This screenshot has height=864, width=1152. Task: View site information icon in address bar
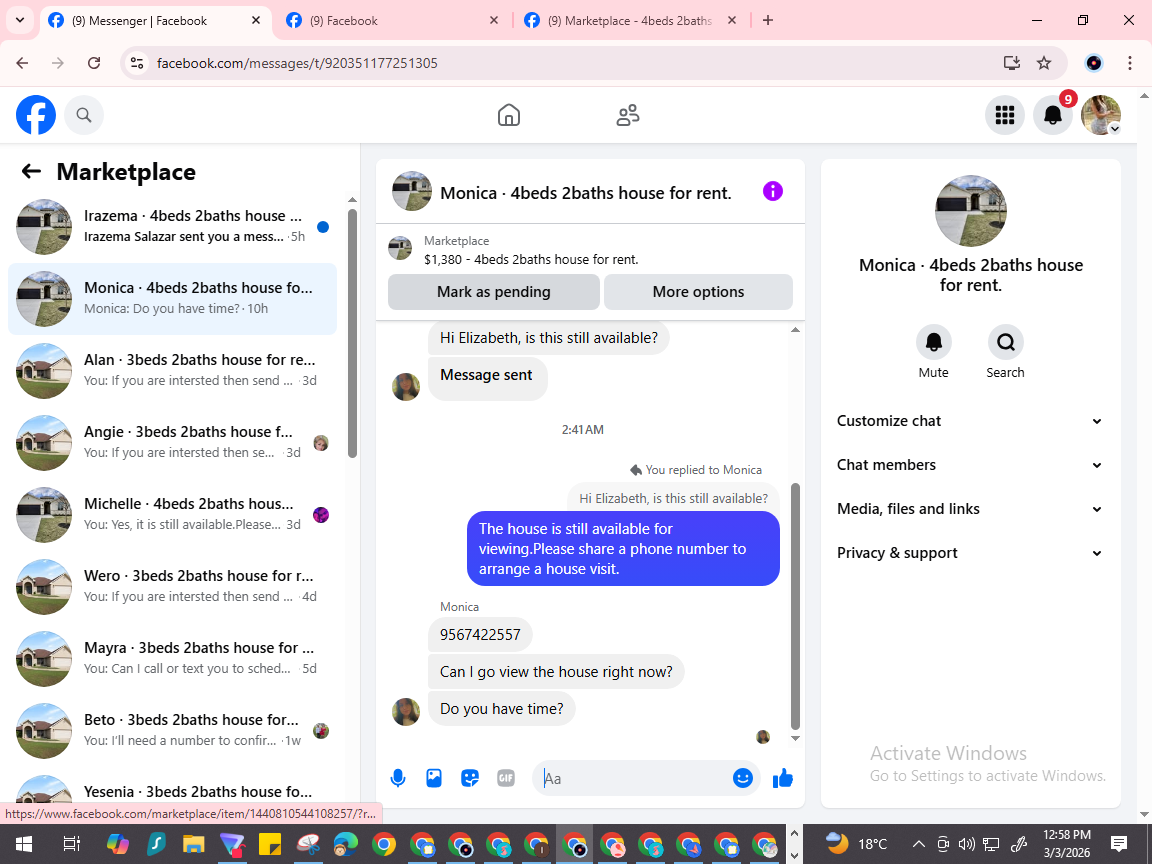137,63
